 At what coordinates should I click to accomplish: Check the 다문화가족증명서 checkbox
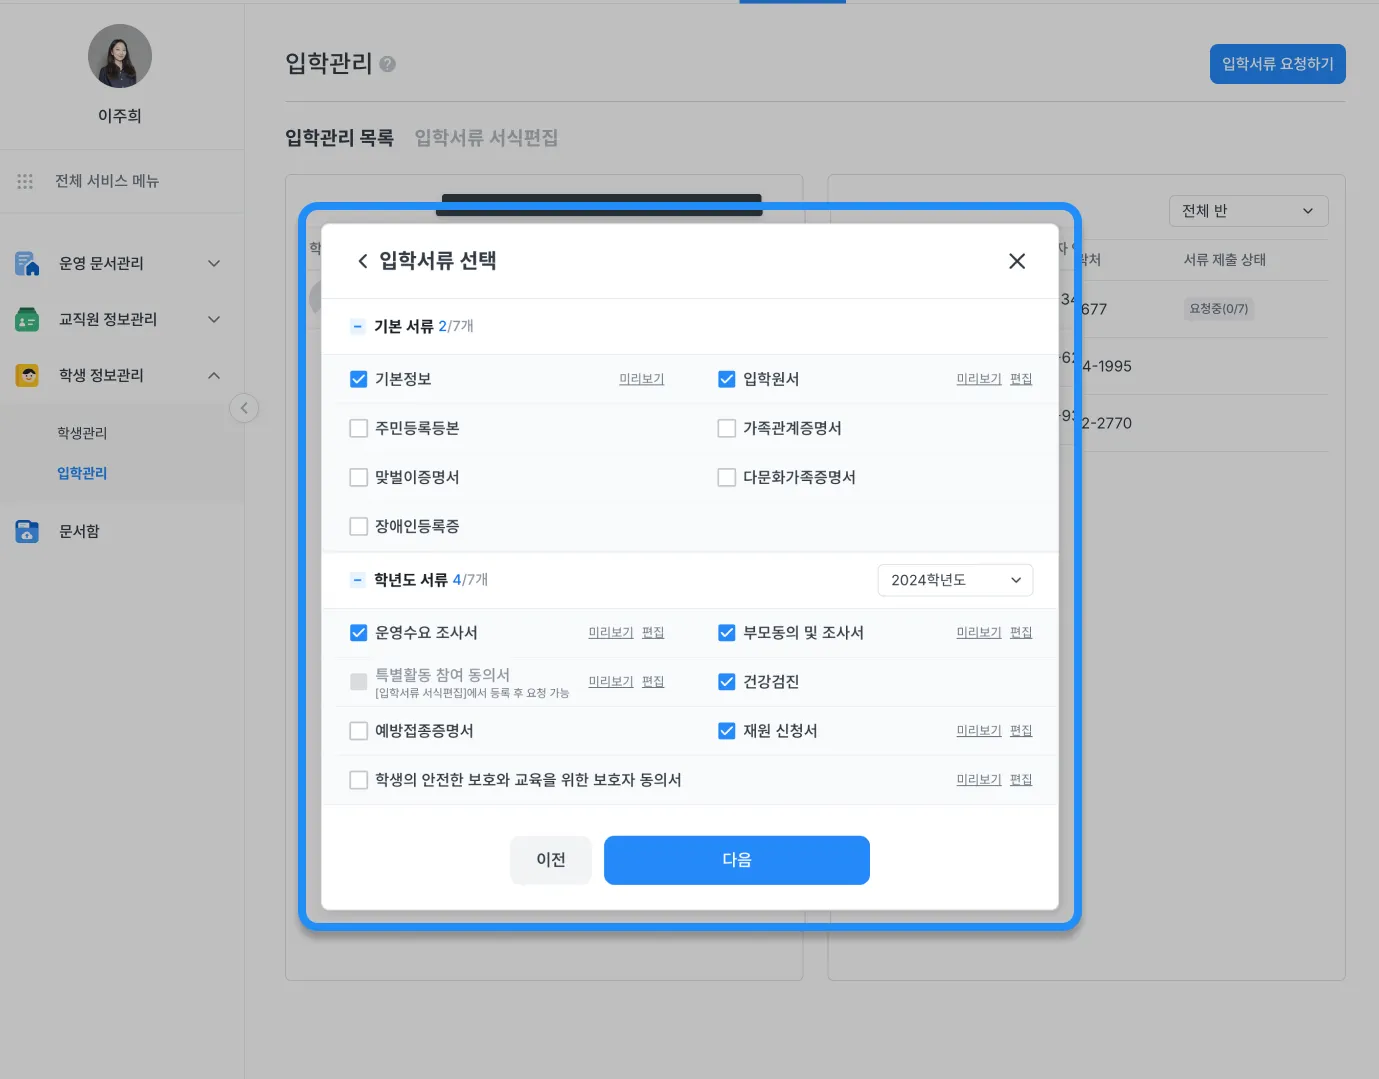coord(727,477)
